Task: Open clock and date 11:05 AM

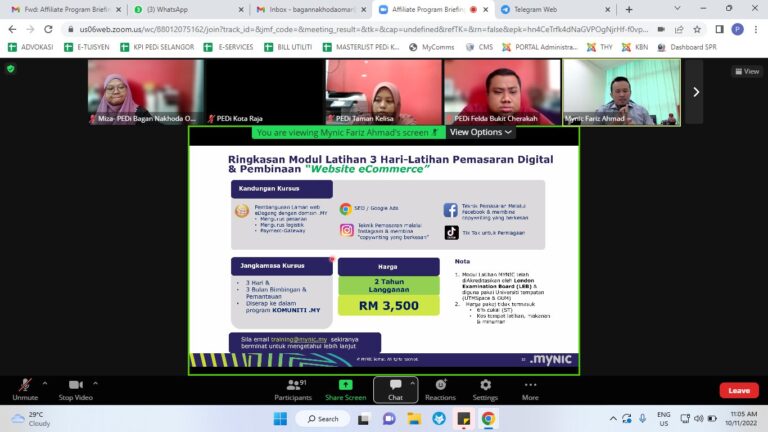Action: (x=743, y=419)
